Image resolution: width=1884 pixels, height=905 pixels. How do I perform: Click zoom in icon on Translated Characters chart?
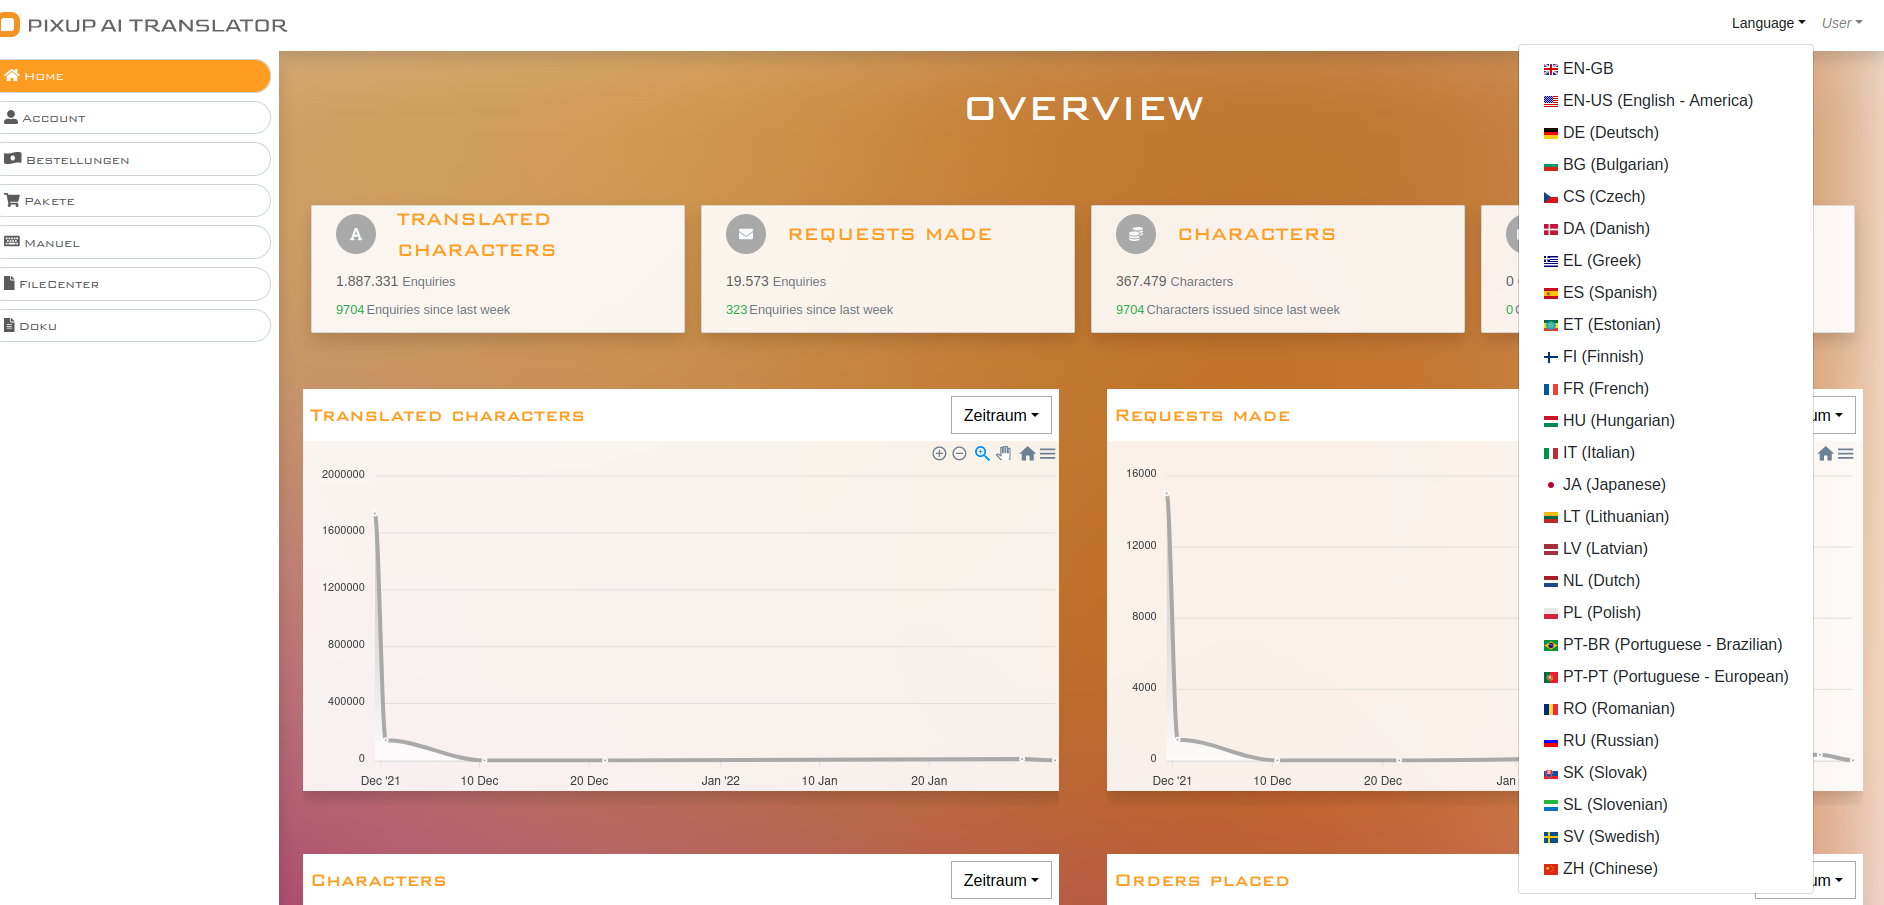[x=939, y=454]
